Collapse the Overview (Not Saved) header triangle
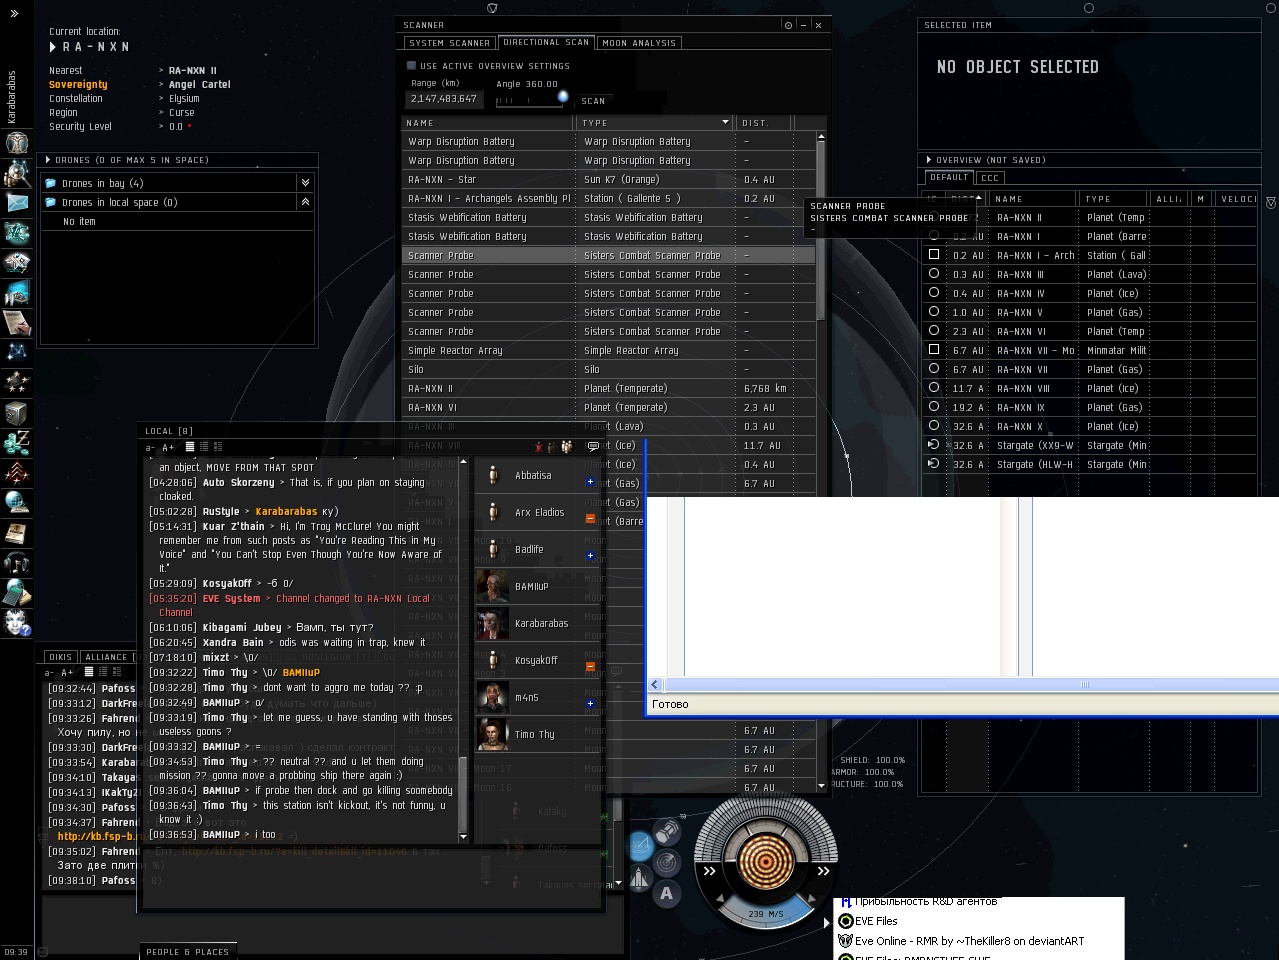Screen dimensions: 1279x960 [x=929, y=160]
